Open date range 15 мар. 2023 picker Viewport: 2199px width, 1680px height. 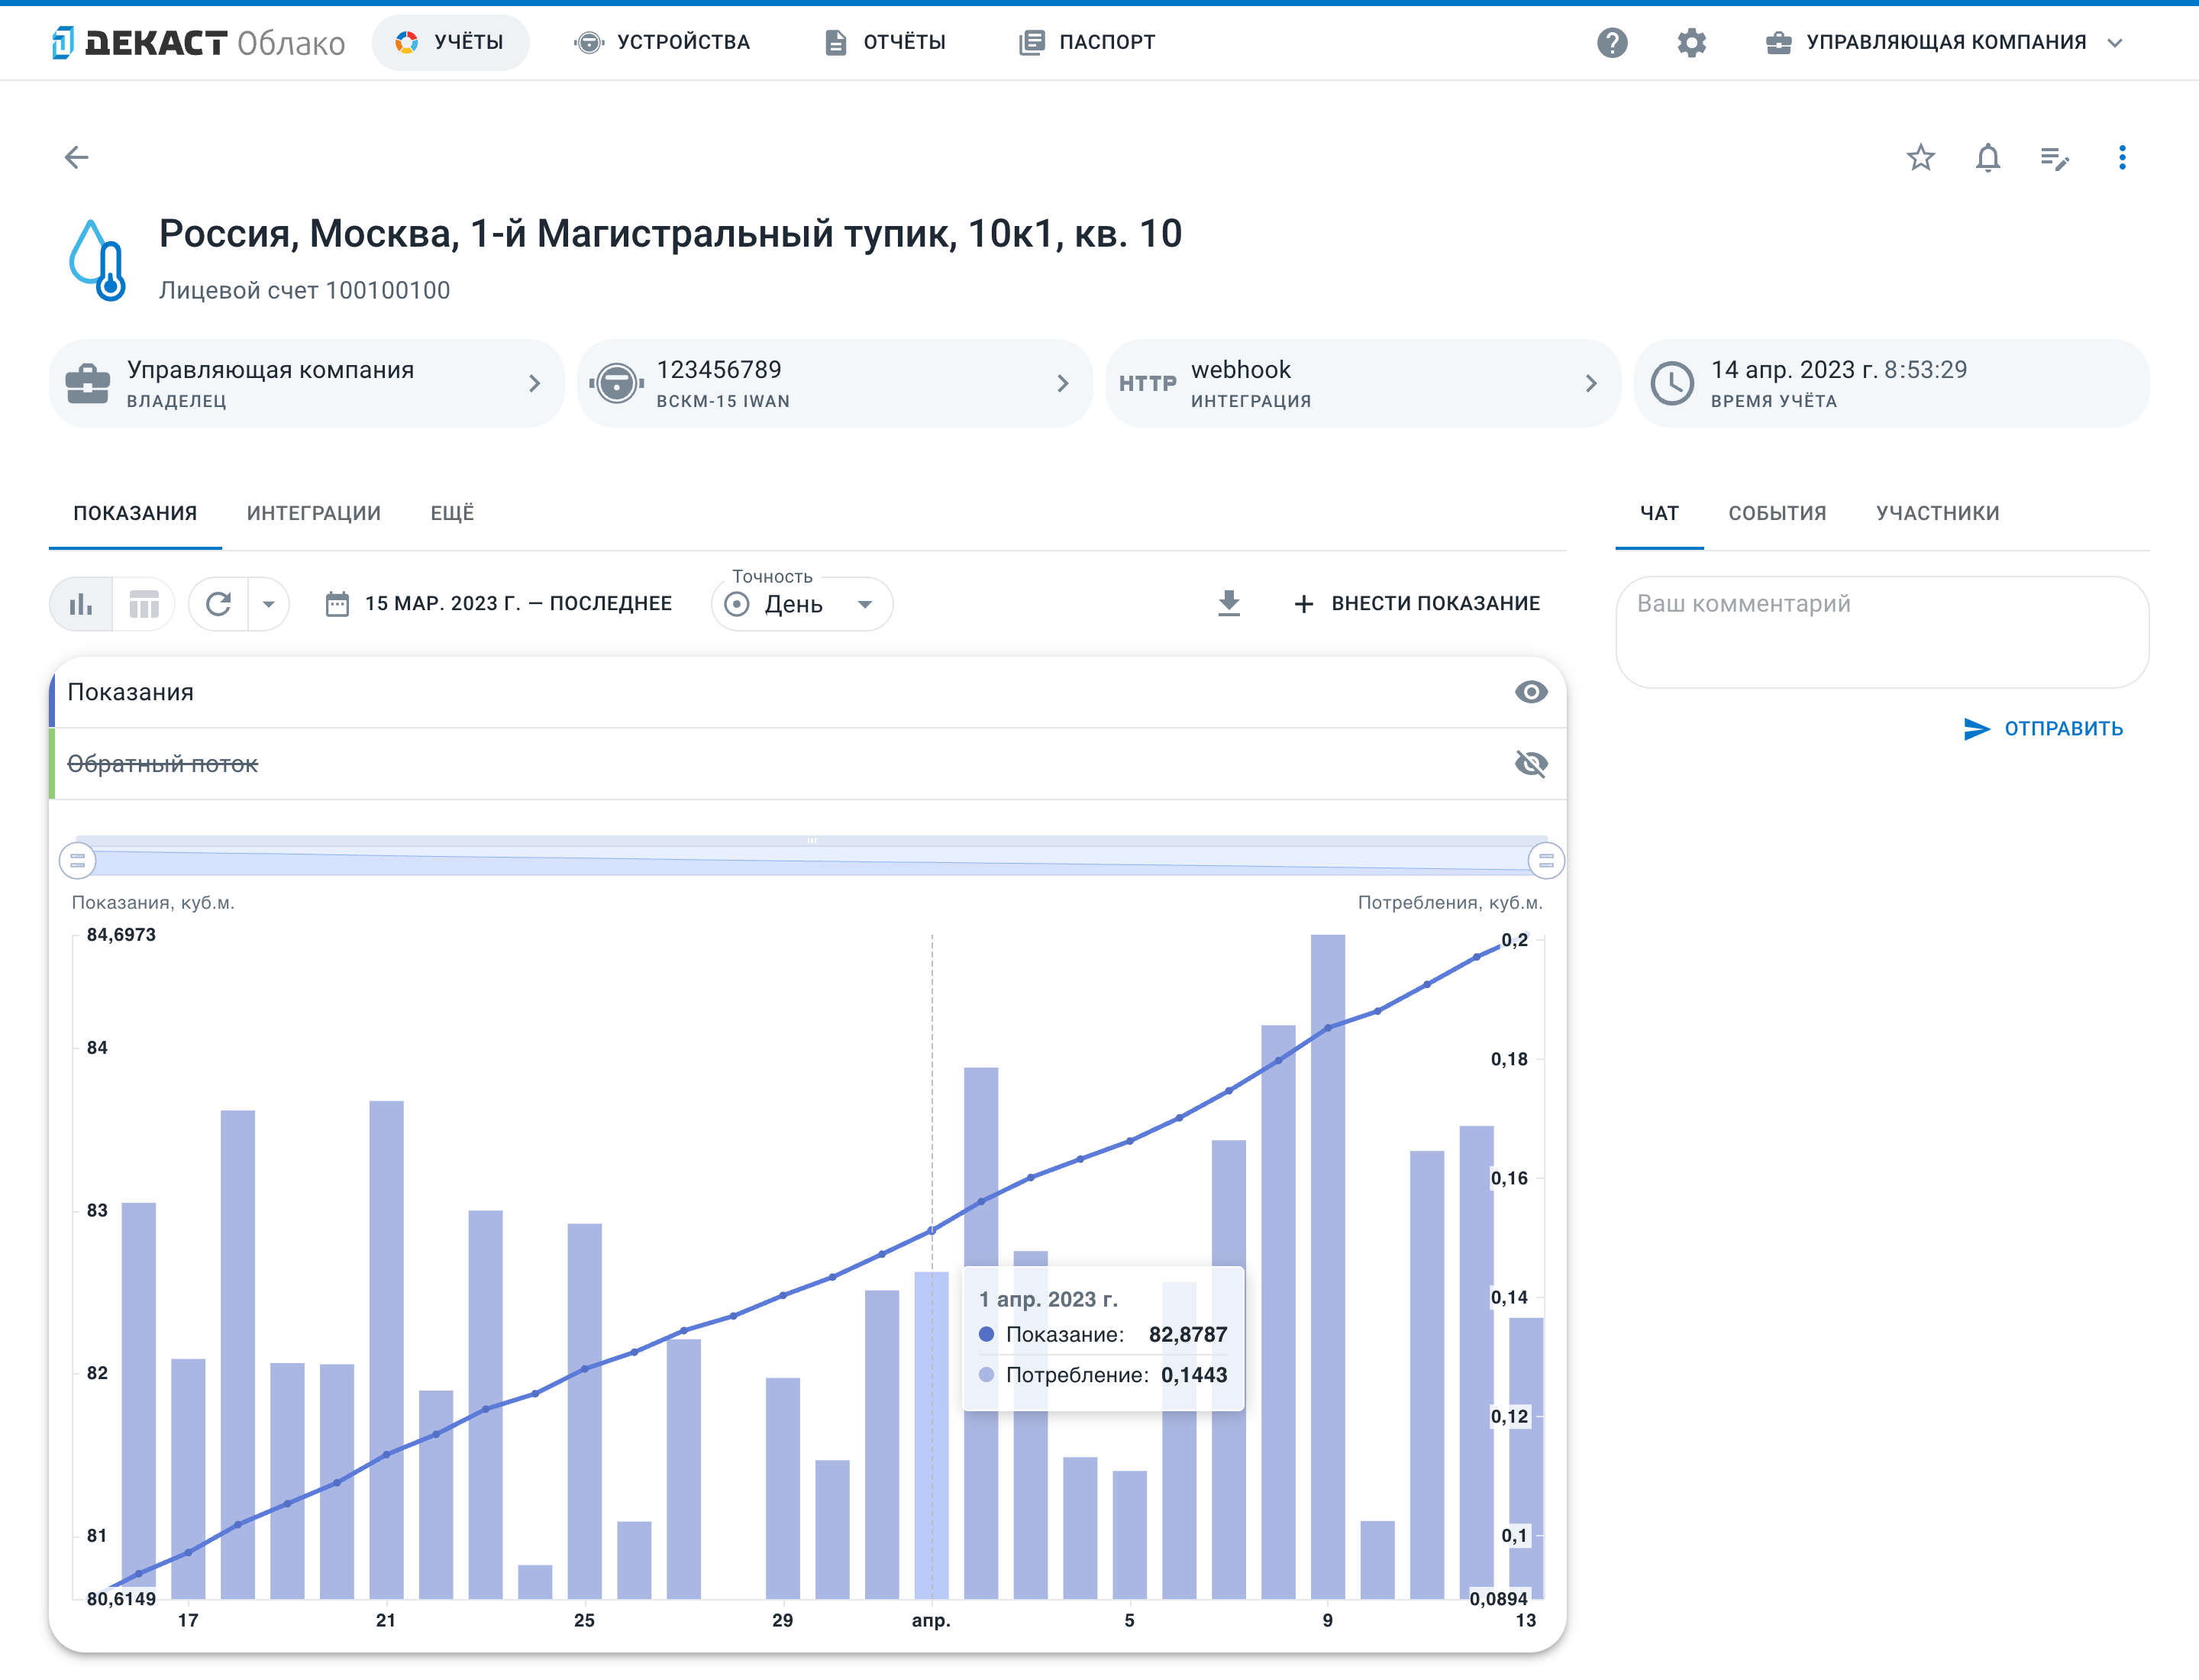tap(499, 604)
